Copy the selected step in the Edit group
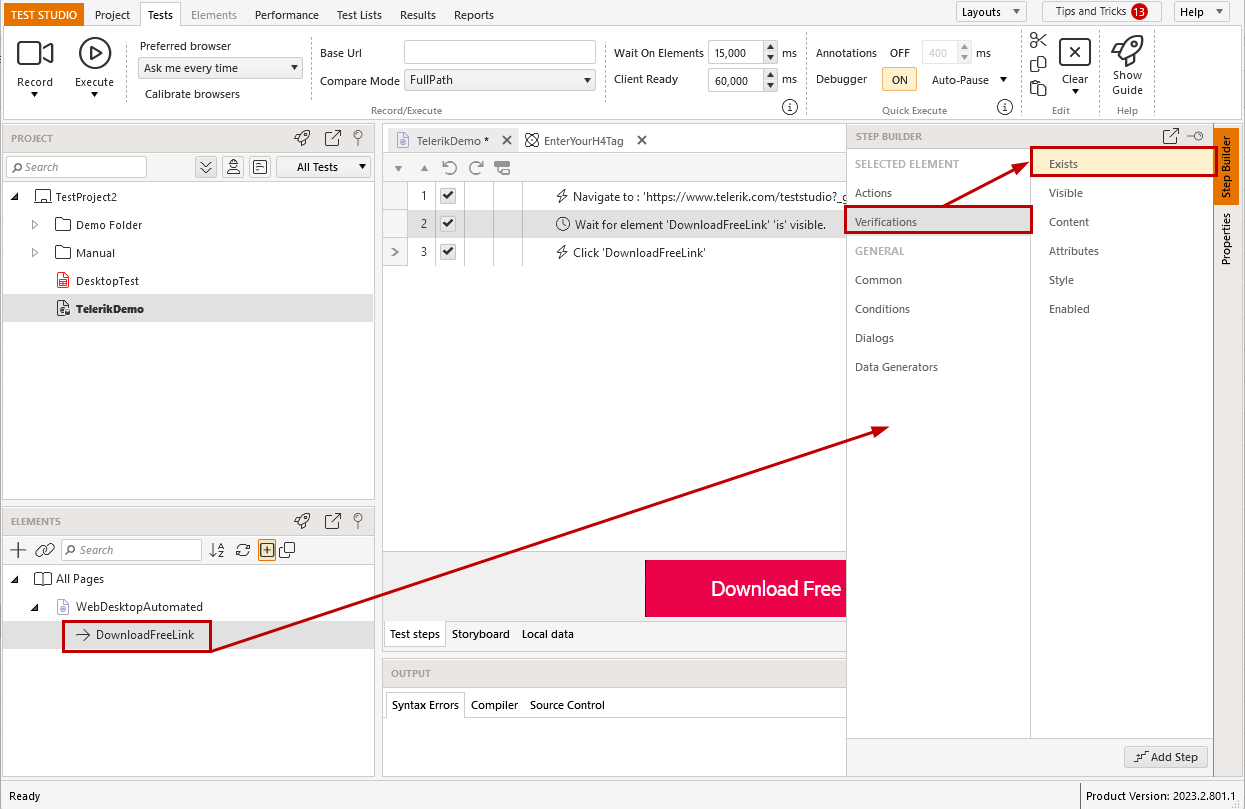 tap(1038, 64)
